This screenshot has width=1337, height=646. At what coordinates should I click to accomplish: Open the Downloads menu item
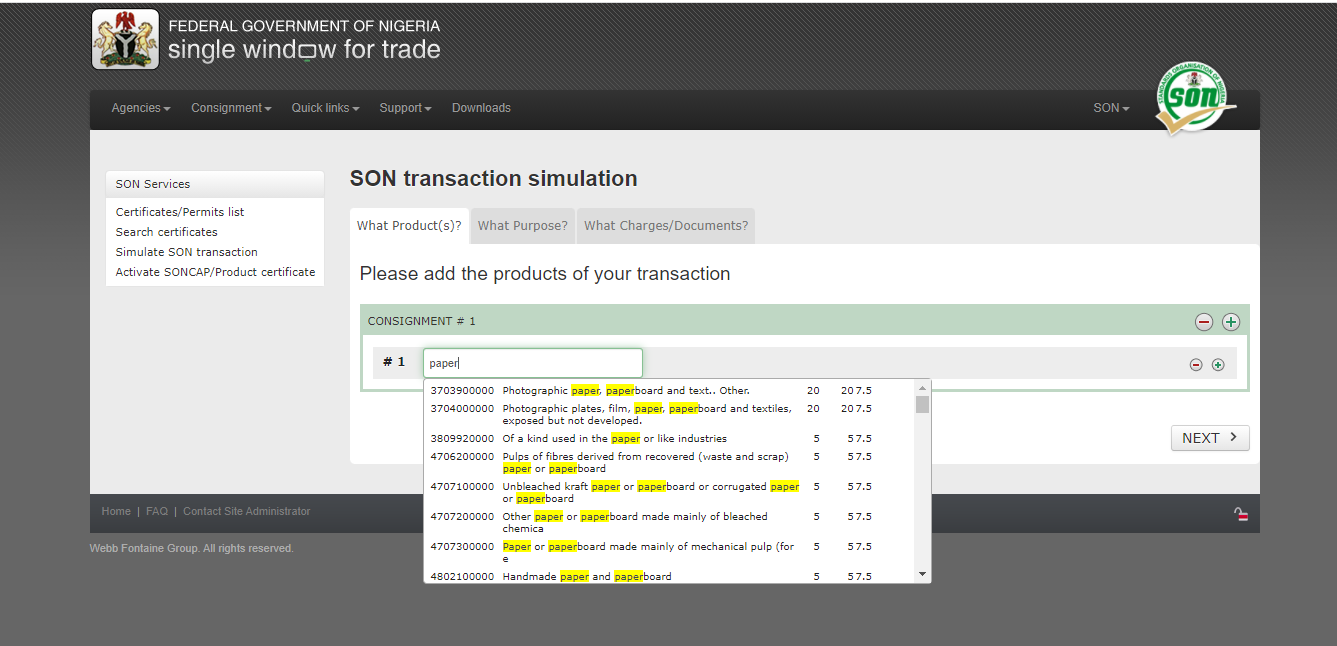[x=481, y=108]
